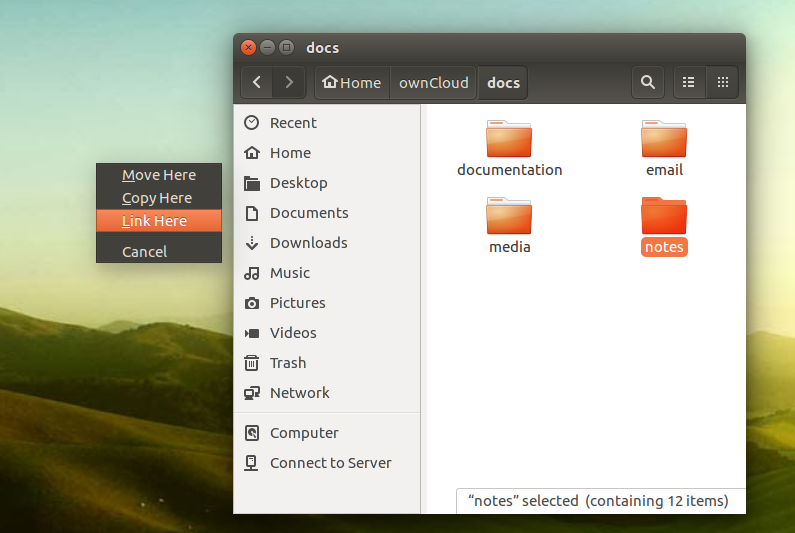795x533 pixels.
Task: Switch to list view
Action: pyautogui.click(x=689, y=82)
